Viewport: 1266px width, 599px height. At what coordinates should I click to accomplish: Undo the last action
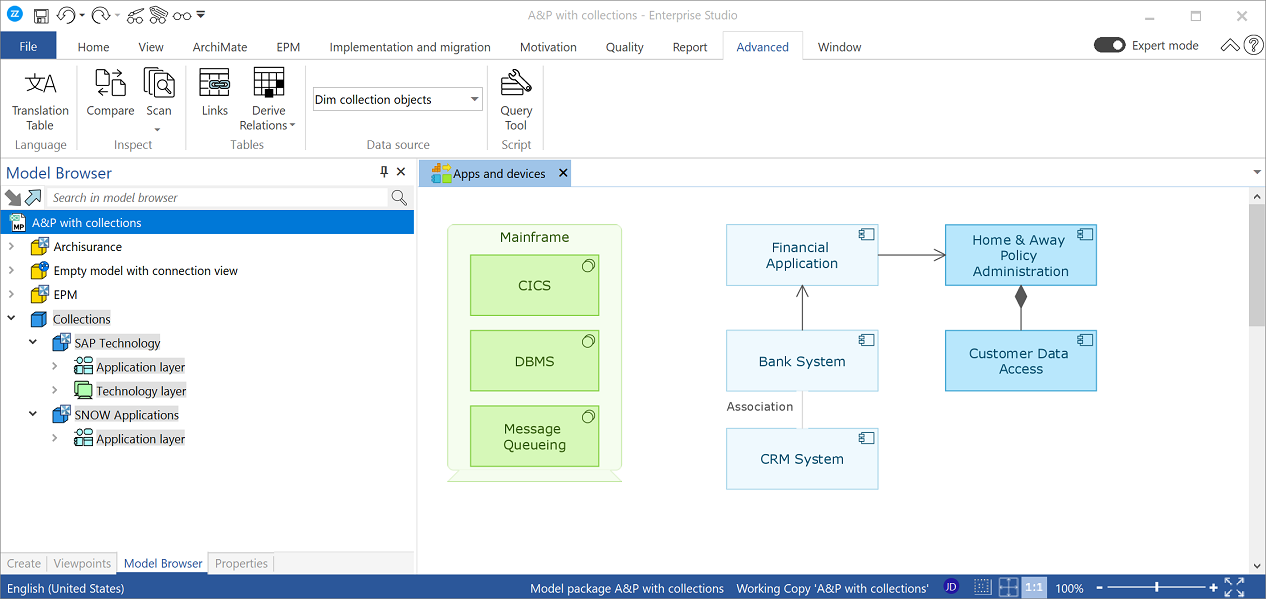66,16
